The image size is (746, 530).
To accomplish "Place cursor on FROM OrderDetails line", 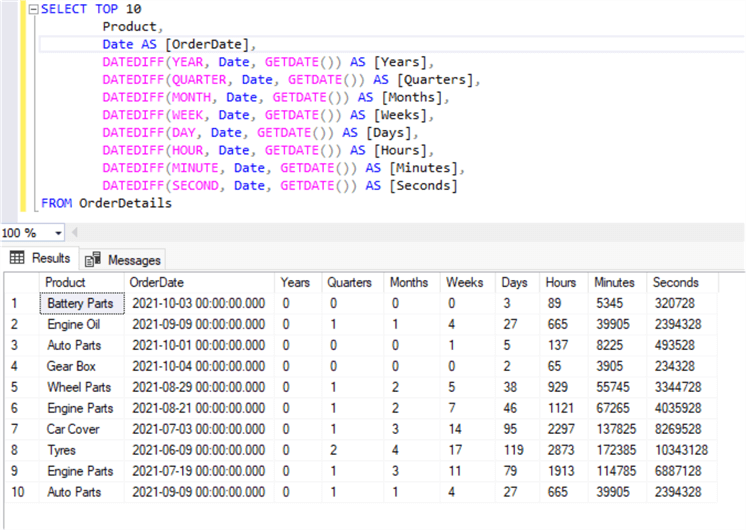I will pos(106,203).
